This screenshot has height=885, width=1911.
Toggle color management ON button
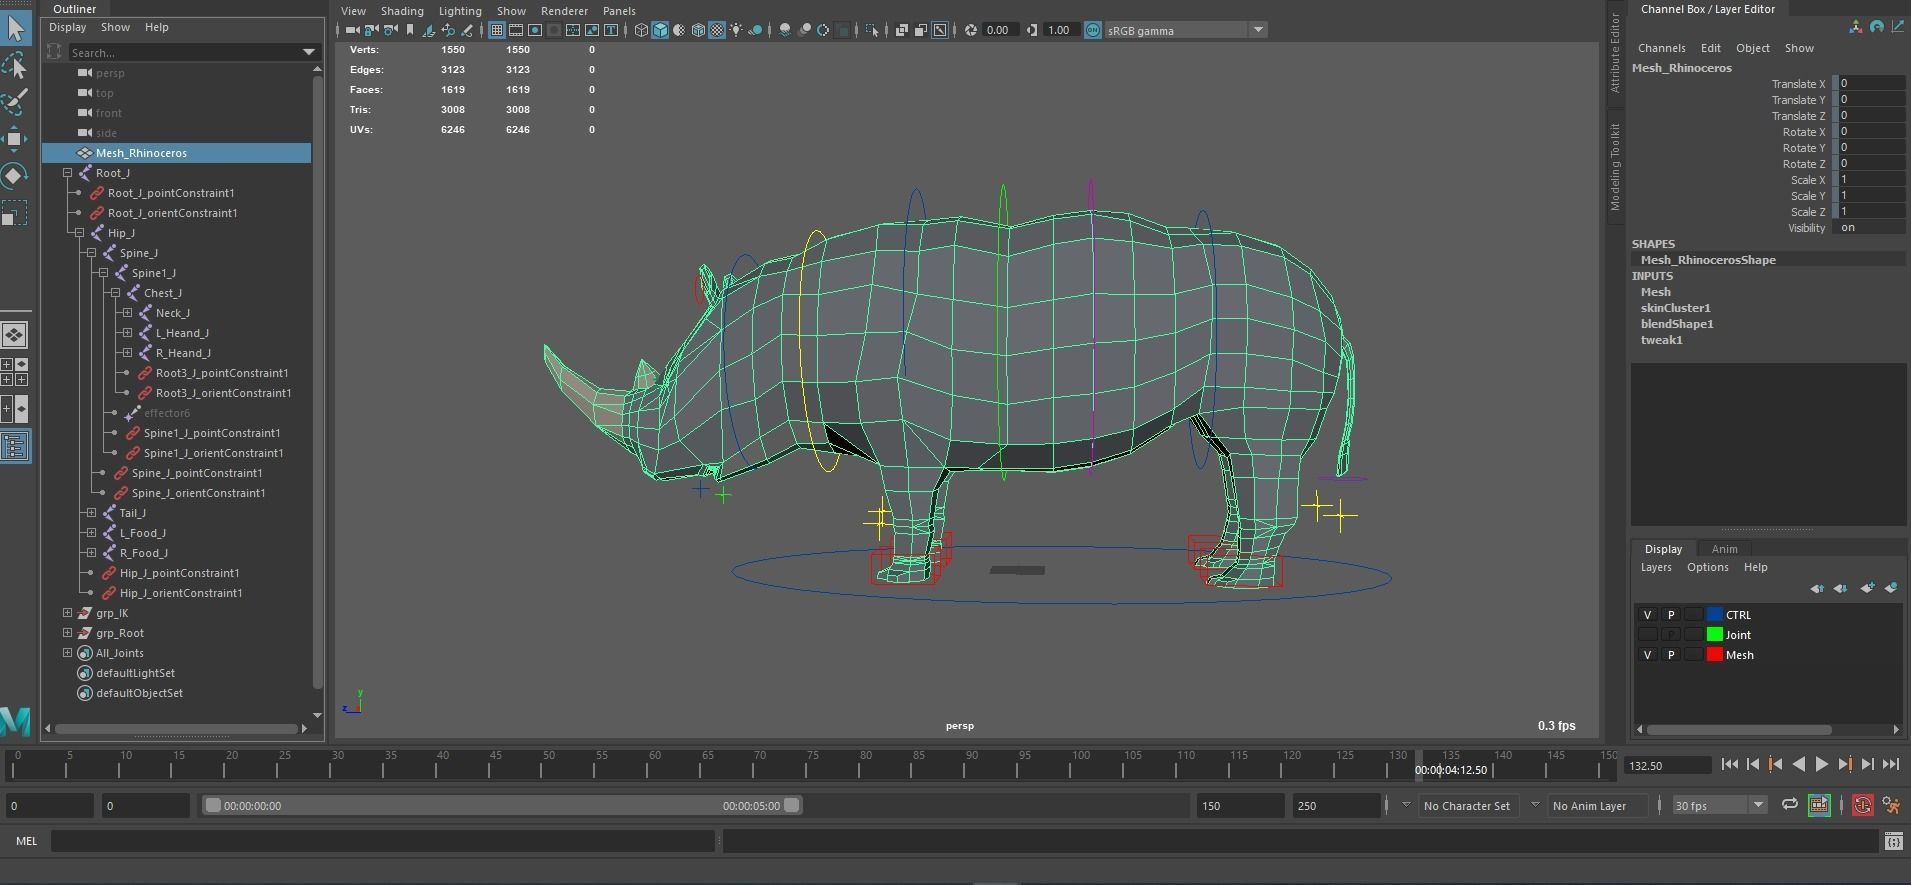coord(1092,30)
